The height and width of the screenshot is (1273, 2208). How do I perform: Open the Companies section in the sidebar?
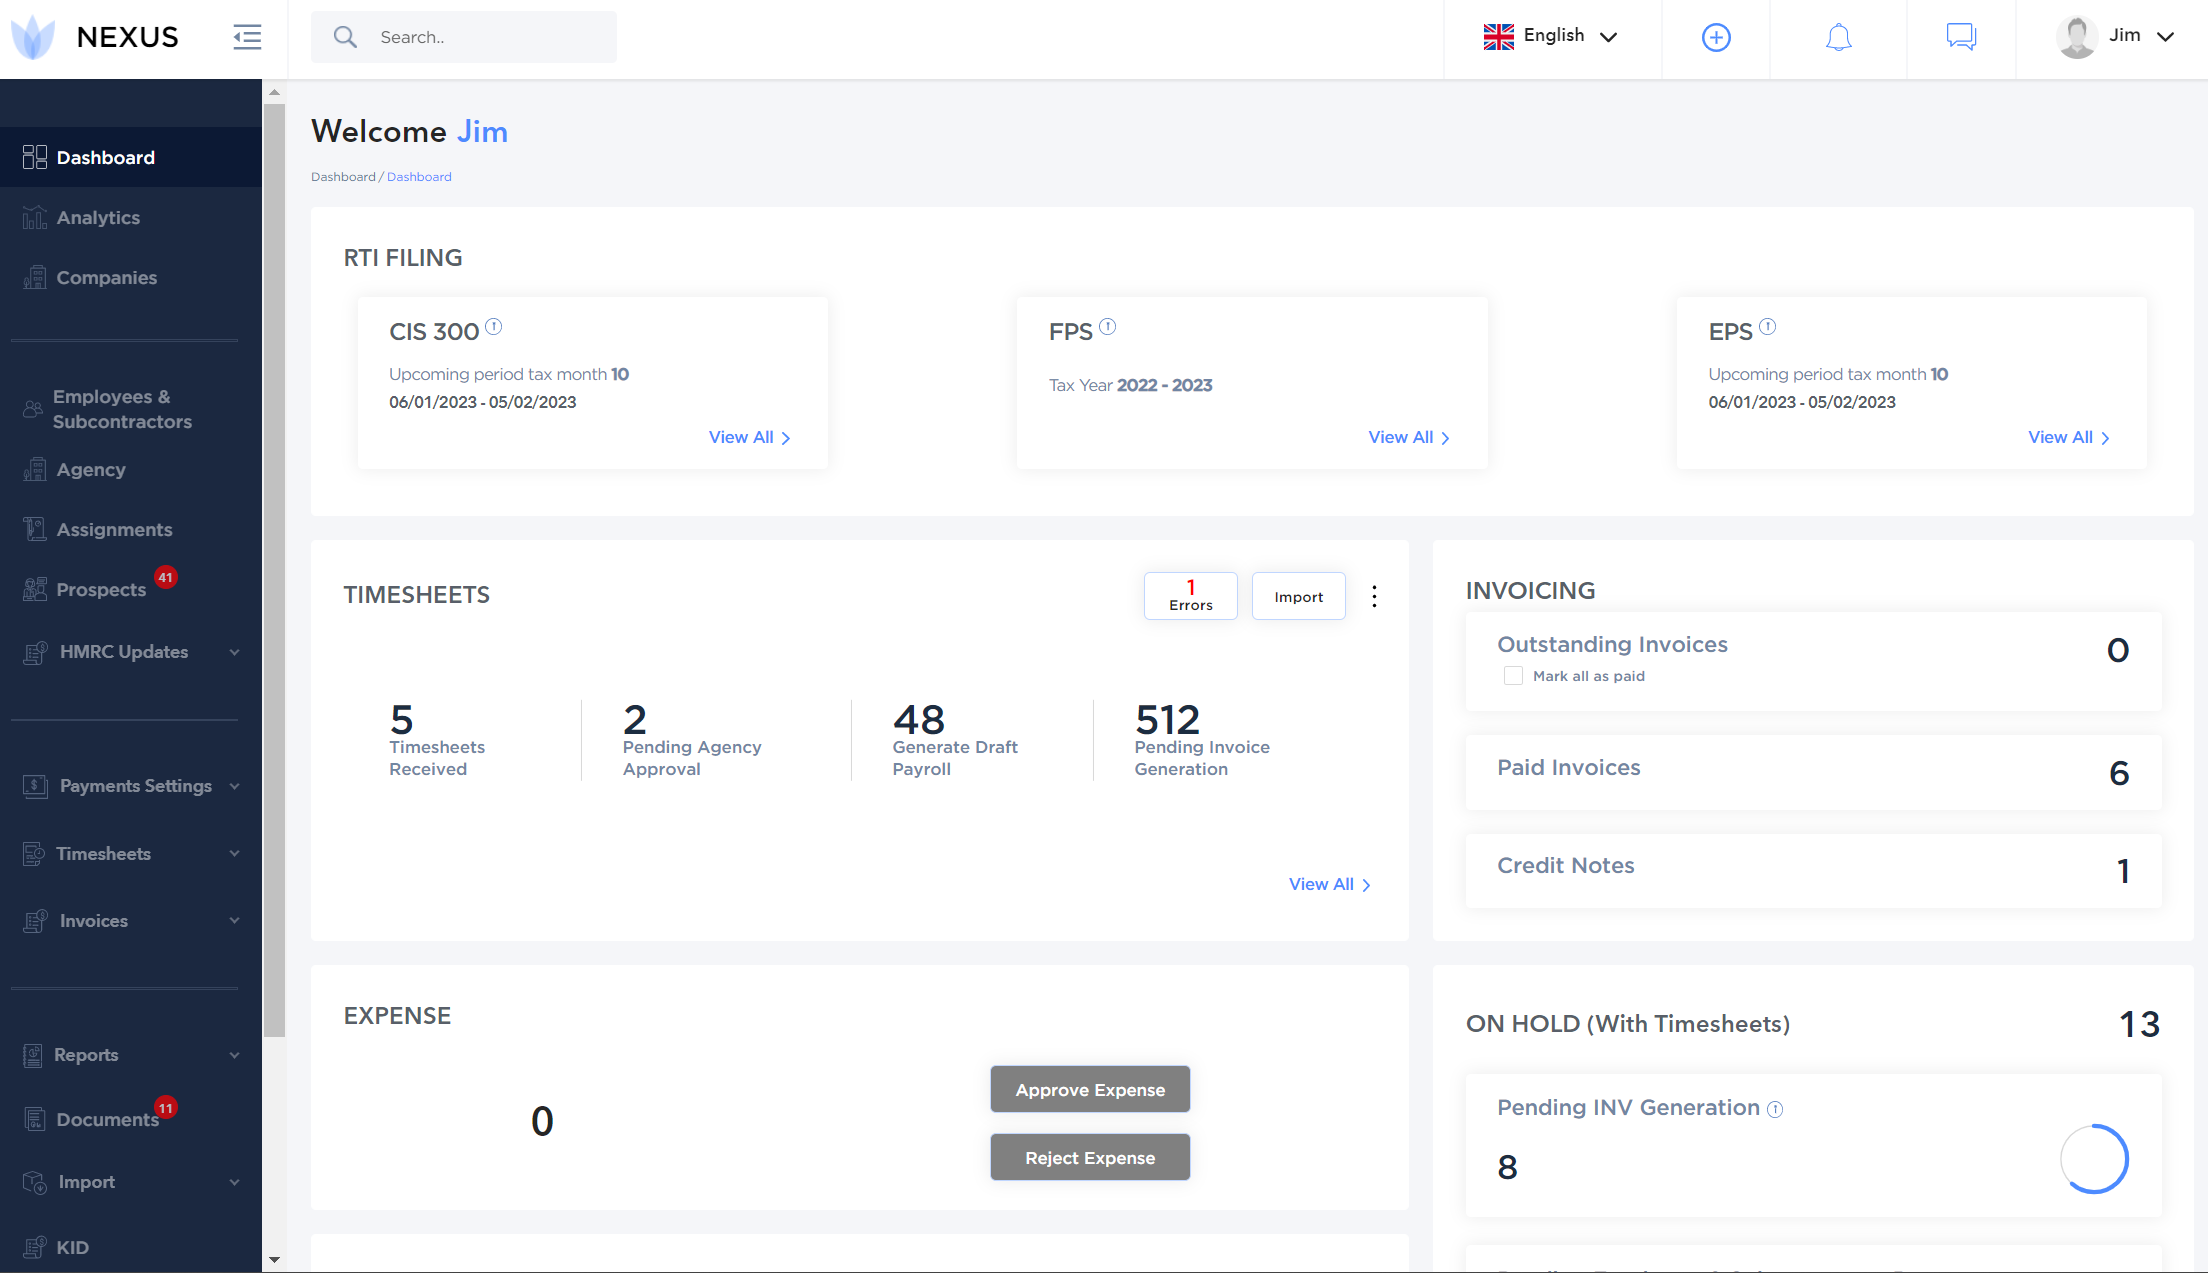[x=106, y=277]
